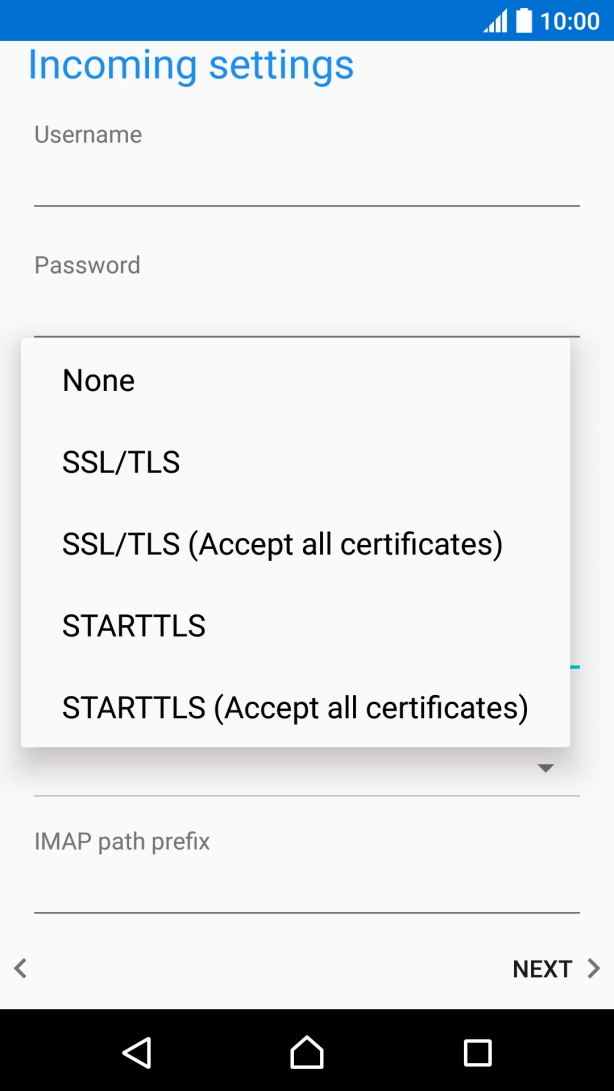
Task: Pick STARTTLS as the security type
Action: point(134,625)
